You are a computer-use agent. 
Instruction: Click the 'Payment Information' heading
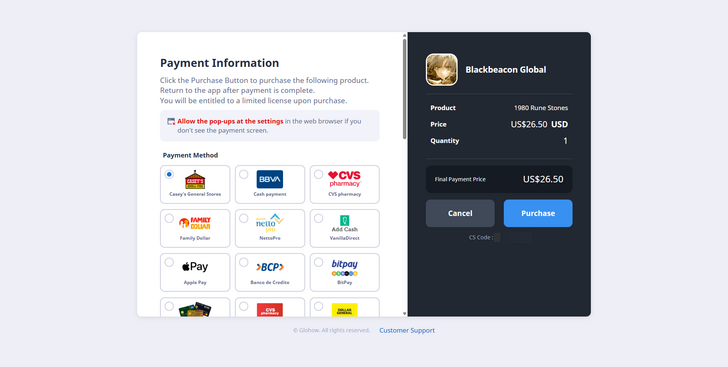[x=220, y=63]
